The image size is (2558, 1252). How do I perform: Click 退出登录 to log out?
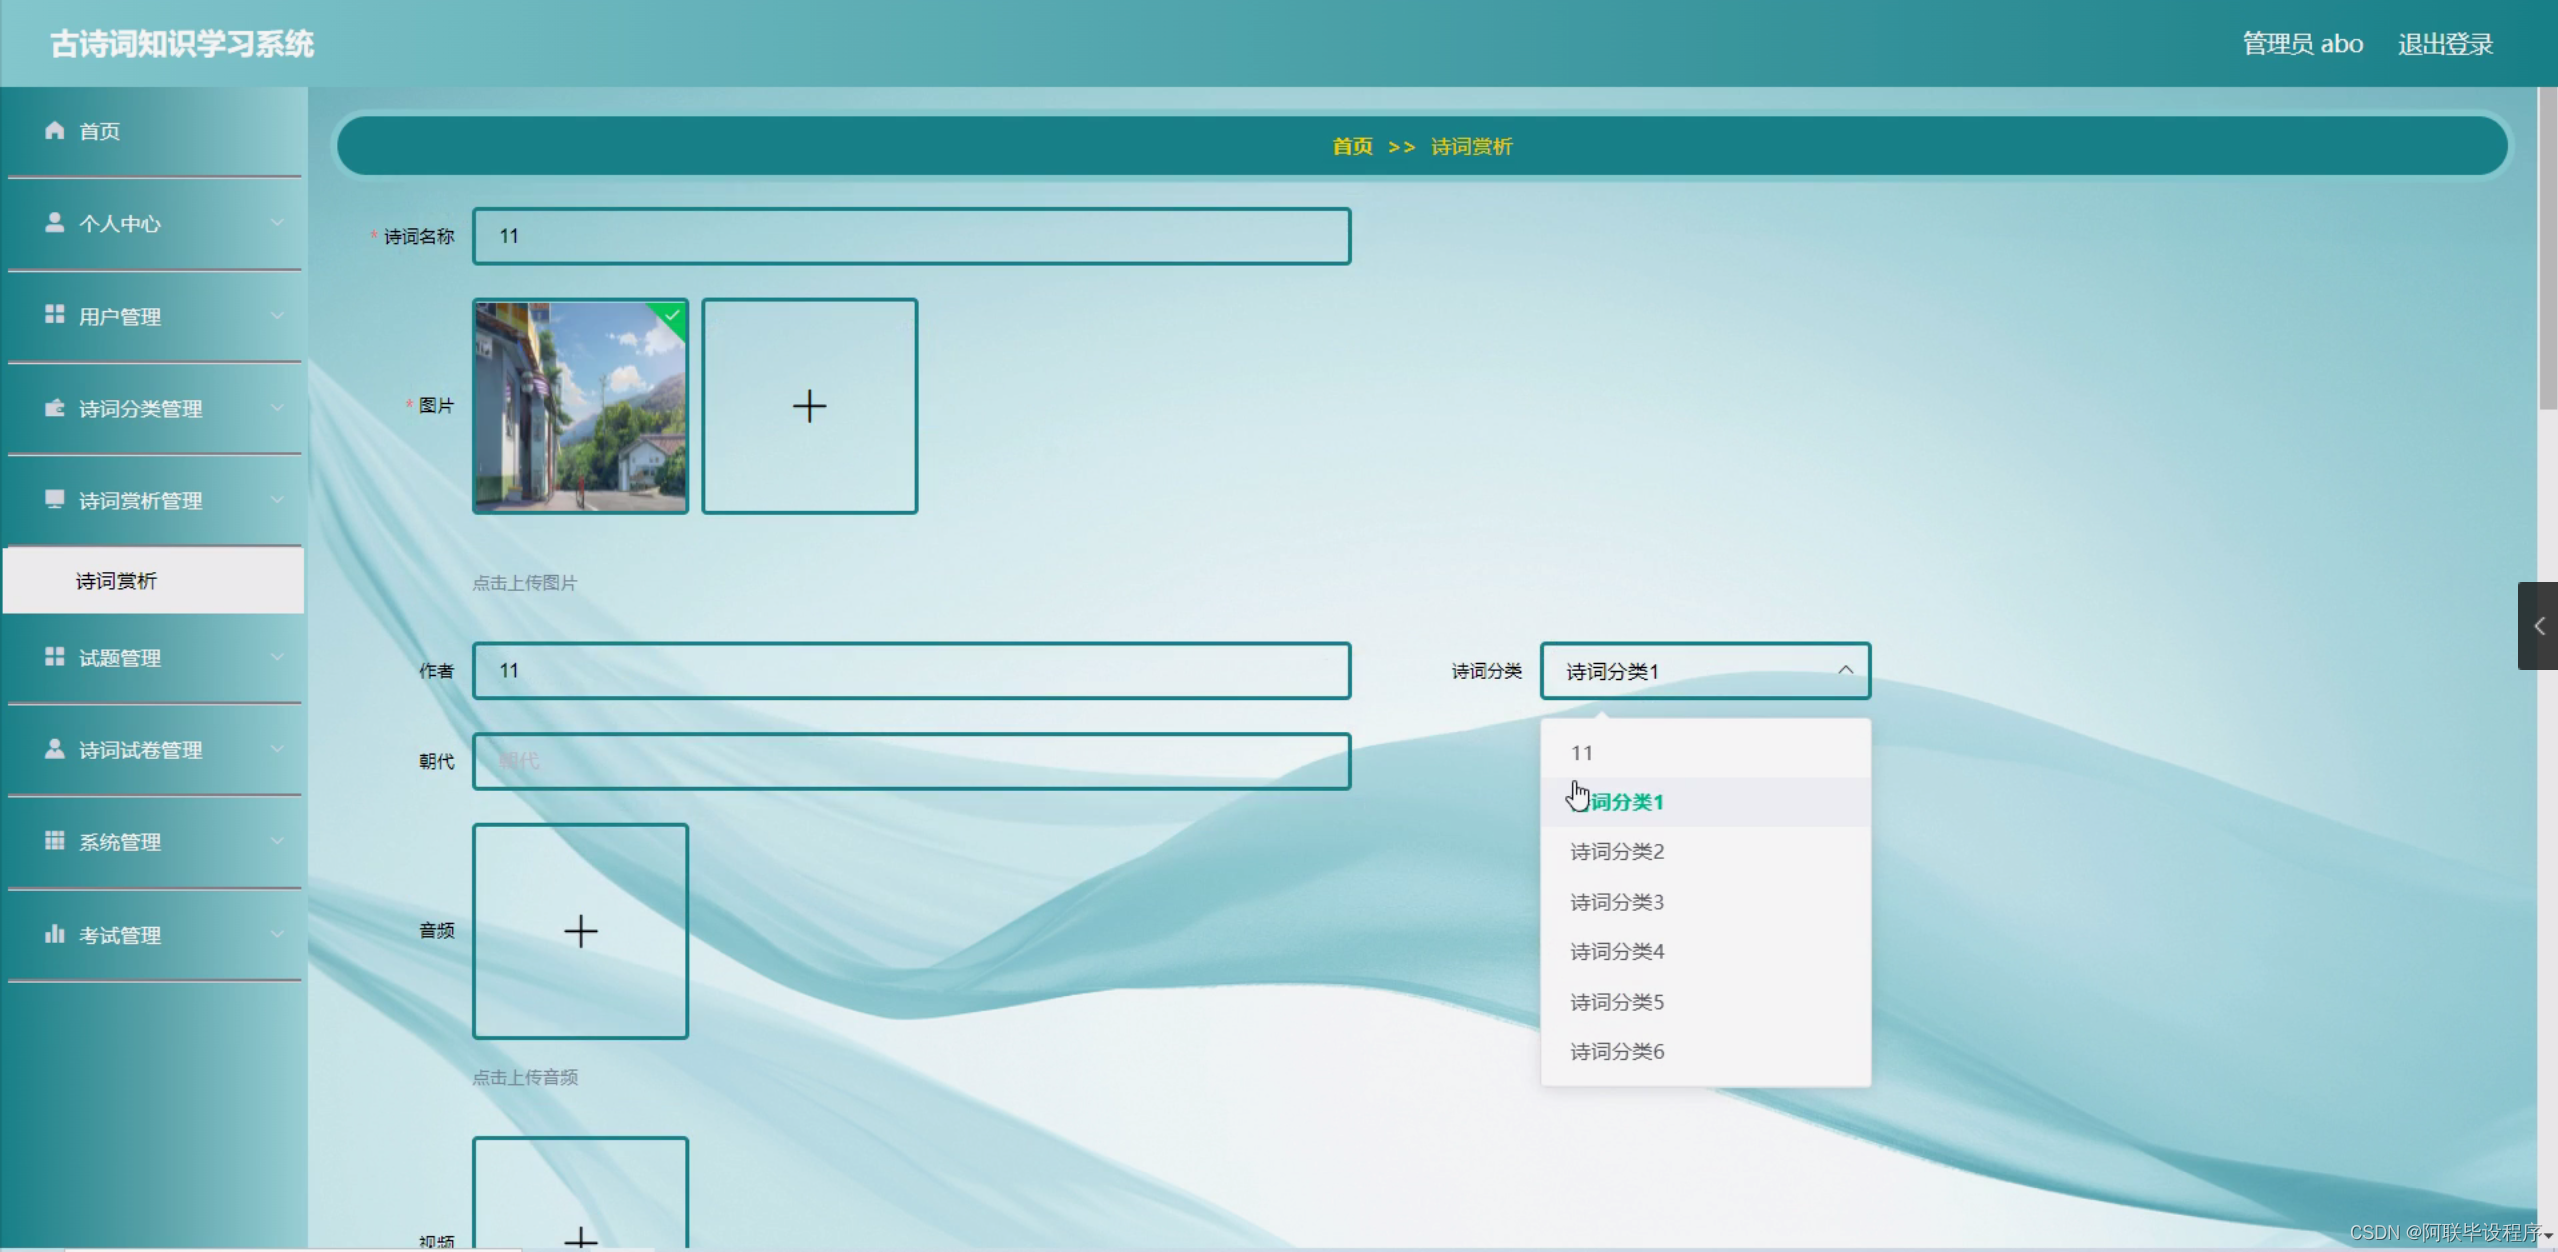click(2444, 43)
